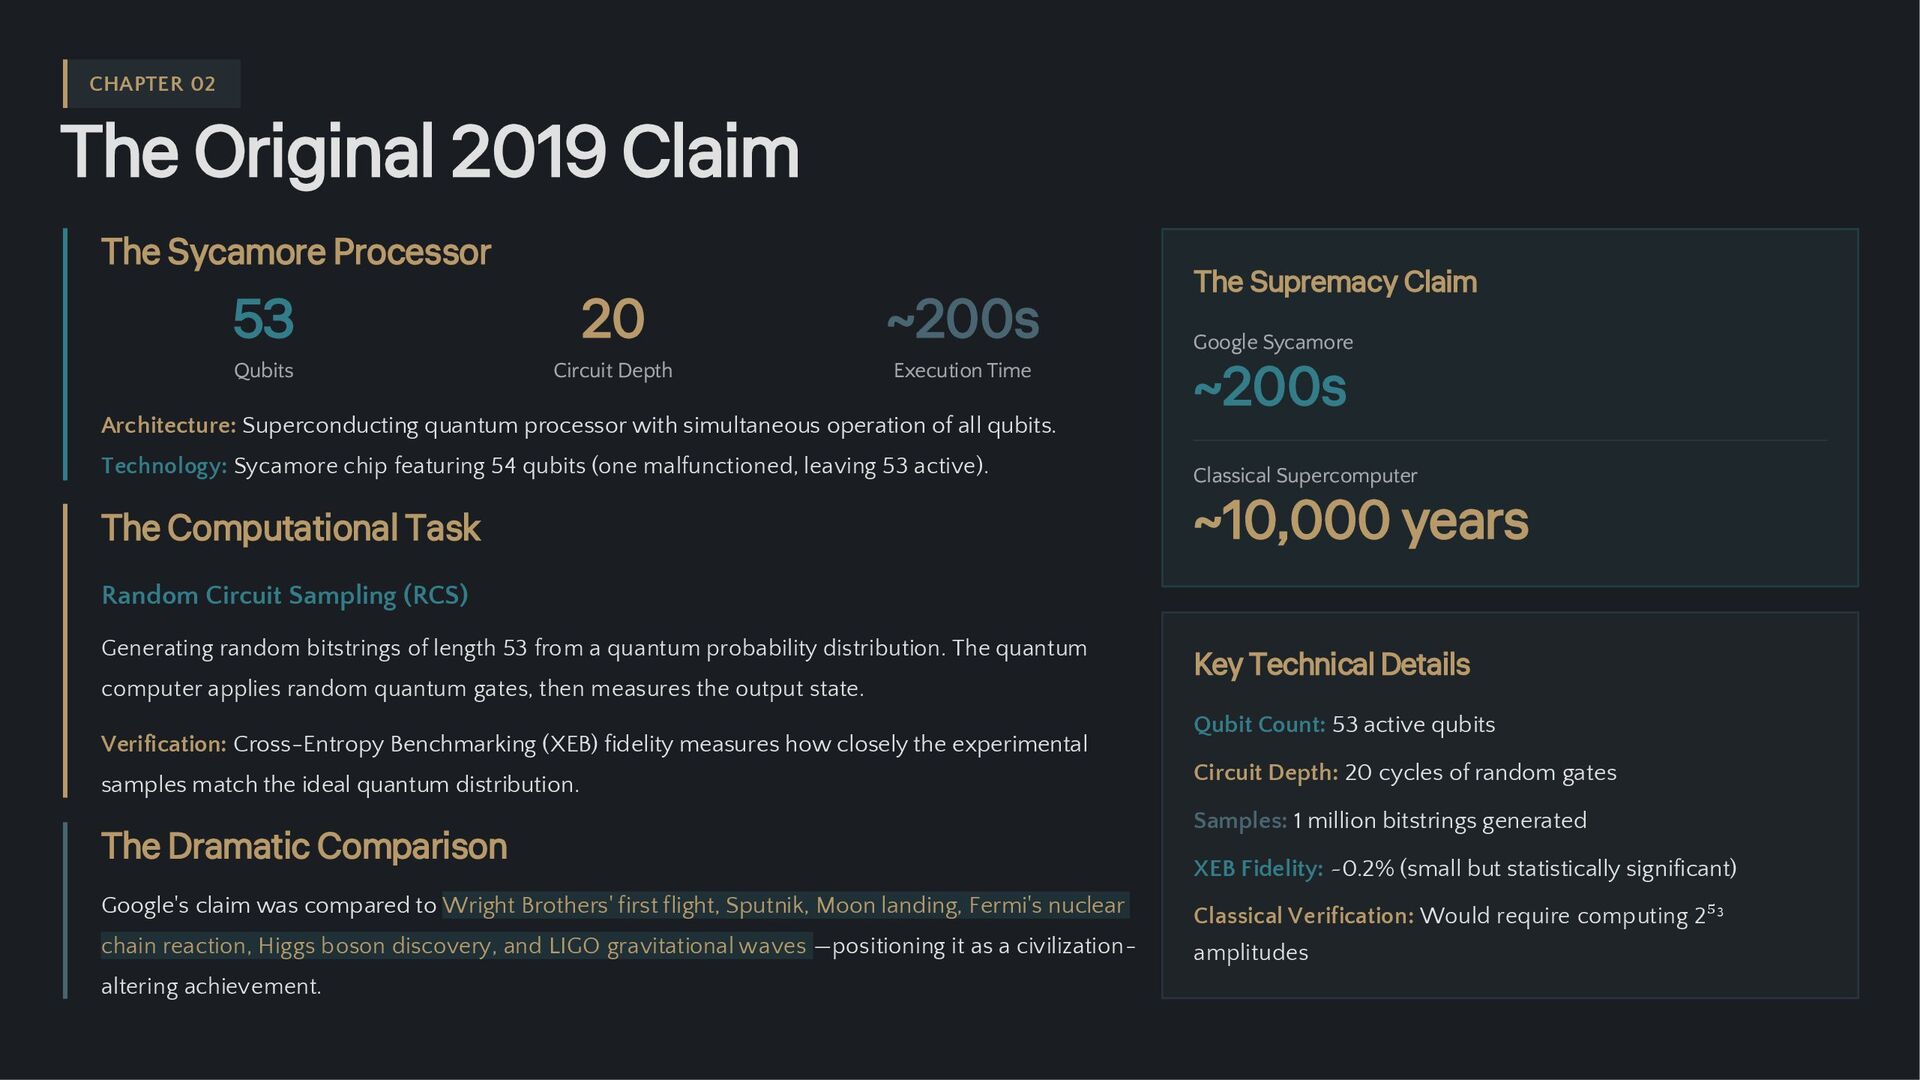Click The Supremacy Claim card heading

tap(1335, 282)
